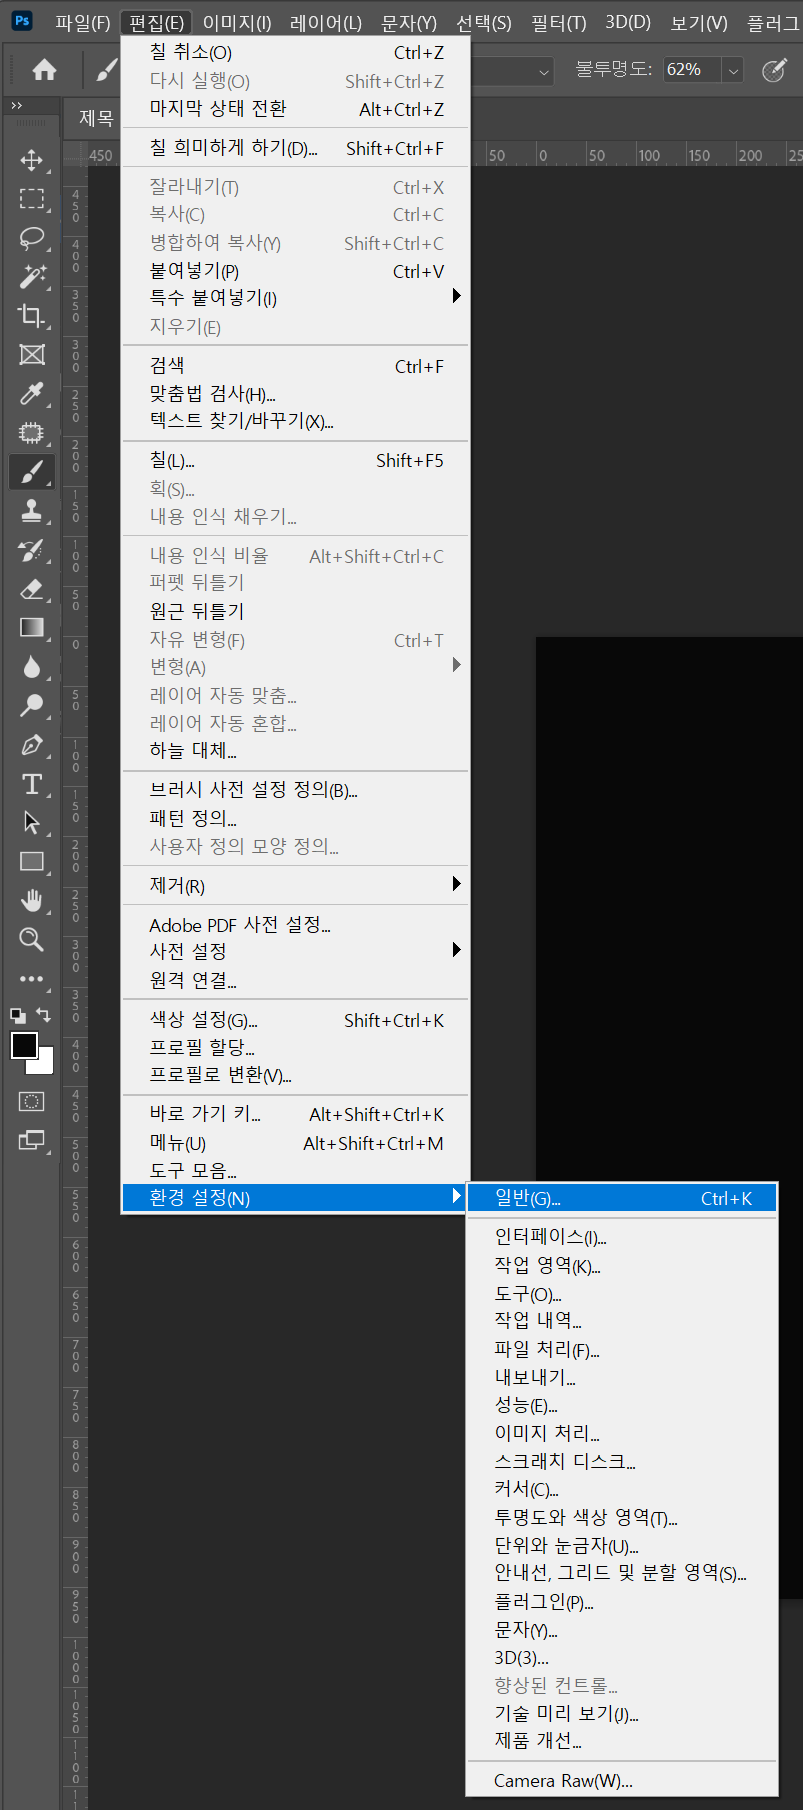
Task: Open the 보기(V) menu
Action: pyautogui.click(x=698, y=22)
